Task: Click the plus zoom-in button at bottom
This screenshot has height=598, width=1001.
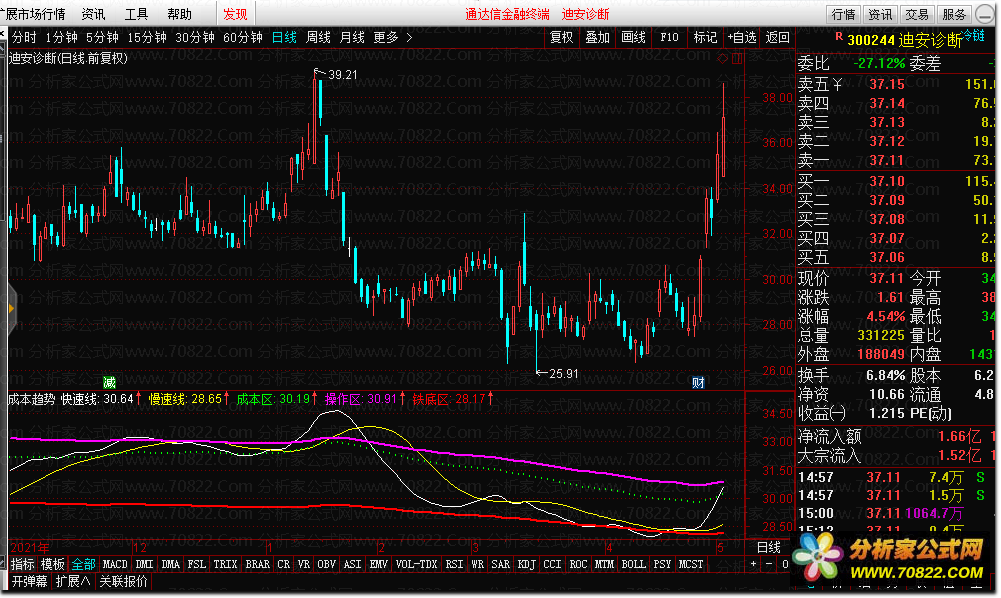Action: tap(753, 564)
